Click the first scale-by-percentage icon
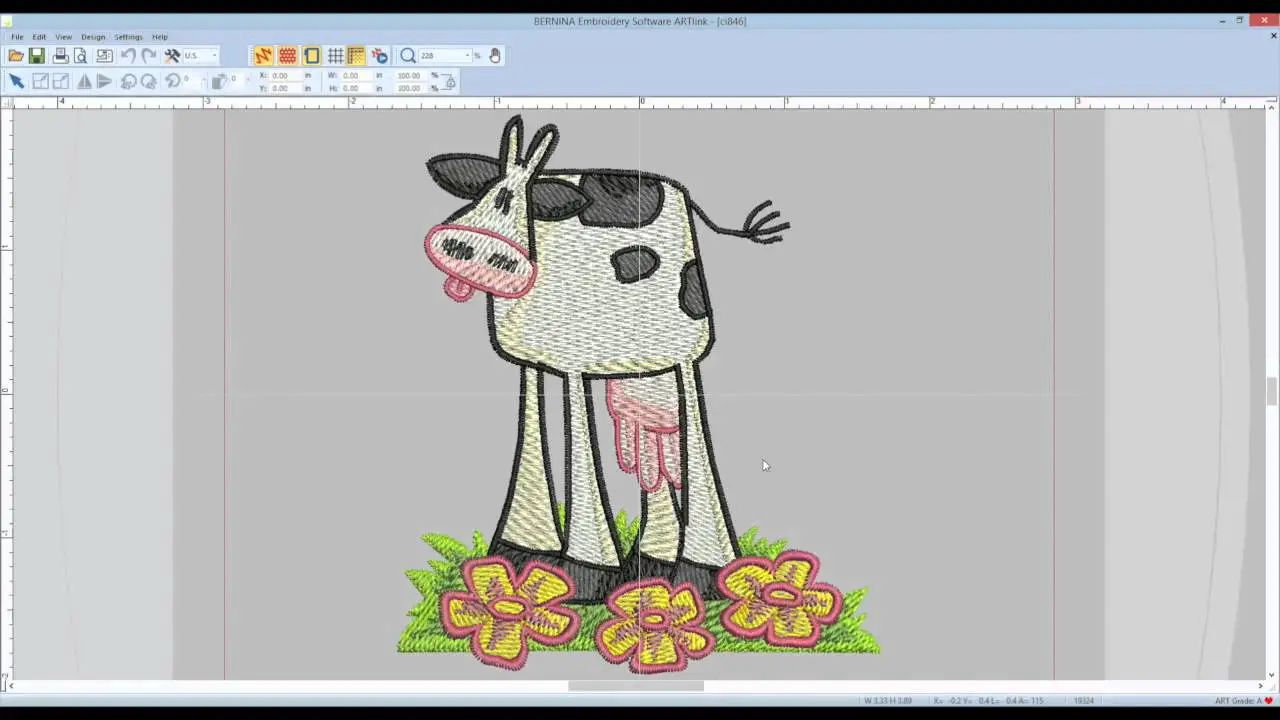 (x=40, y=82)
